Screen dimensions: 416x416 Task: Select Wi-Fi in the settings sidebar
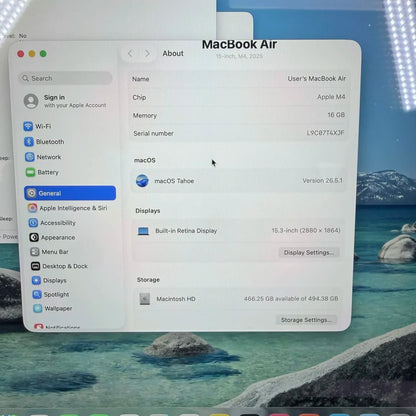43,126
